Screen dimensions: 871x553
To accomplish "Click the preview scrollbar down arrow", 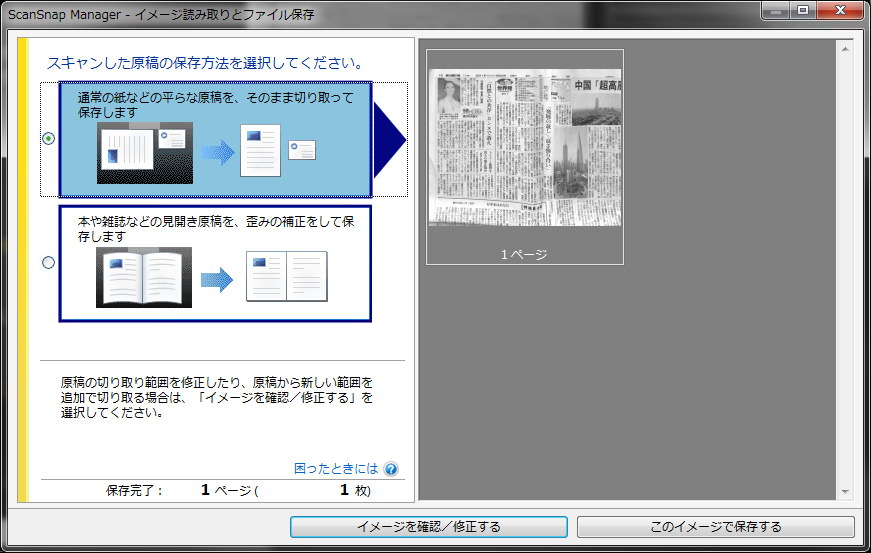I will click(x=845, y=492).
